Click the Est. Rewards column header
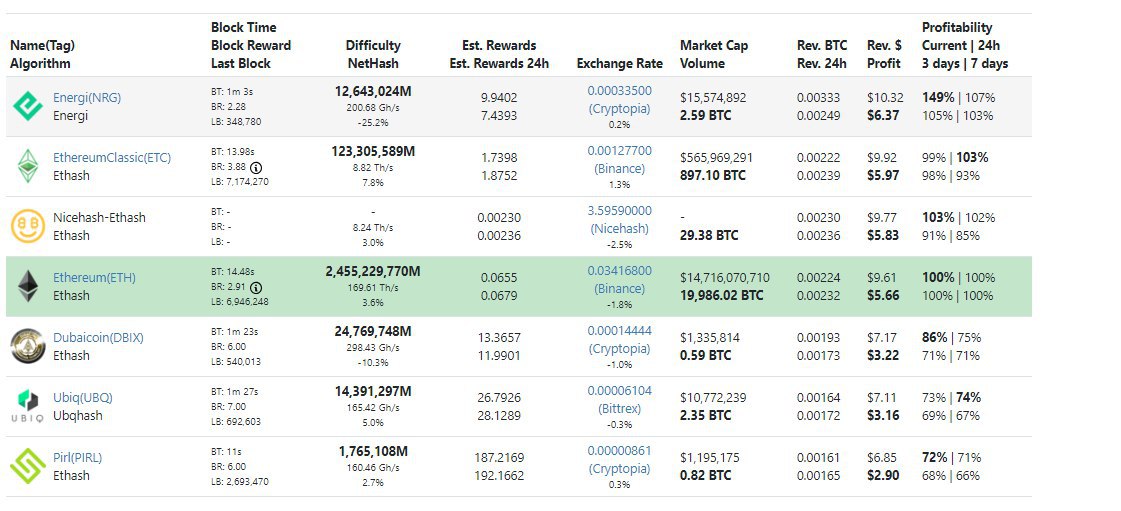 click(499, 45)
